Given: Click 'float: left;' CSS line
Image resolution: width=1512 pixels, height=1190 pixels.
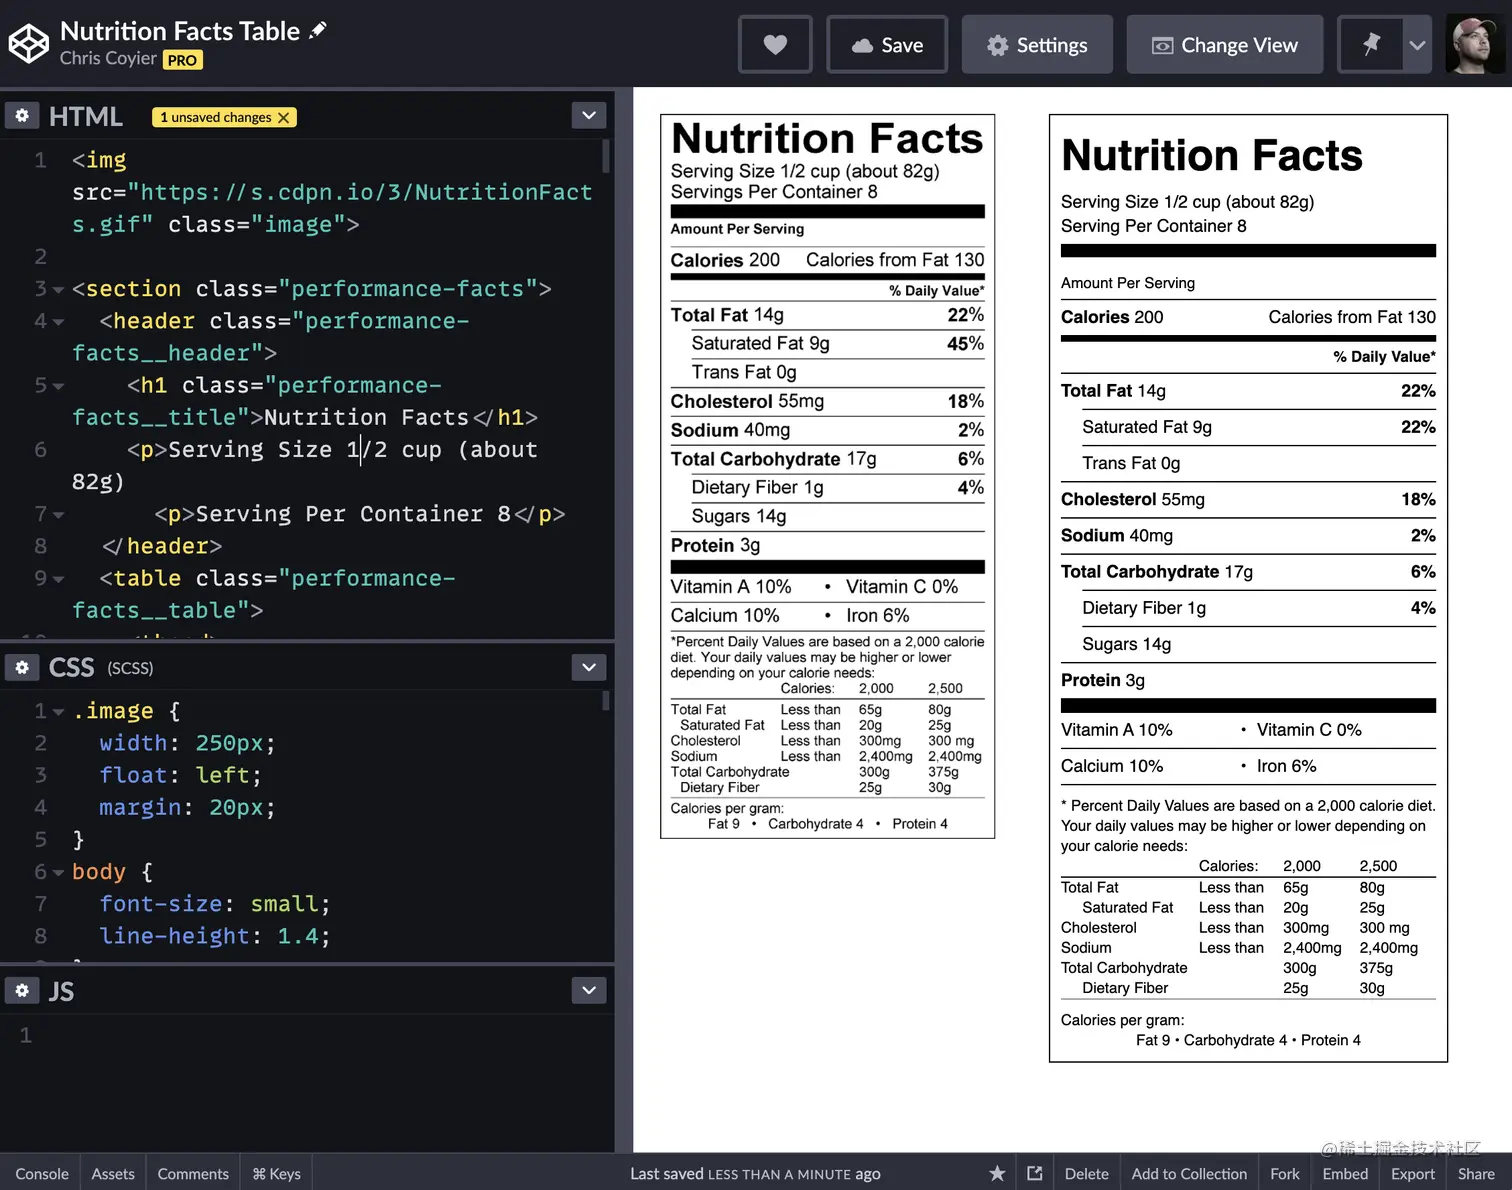Looking at the screenshot, I should (180, 775).
